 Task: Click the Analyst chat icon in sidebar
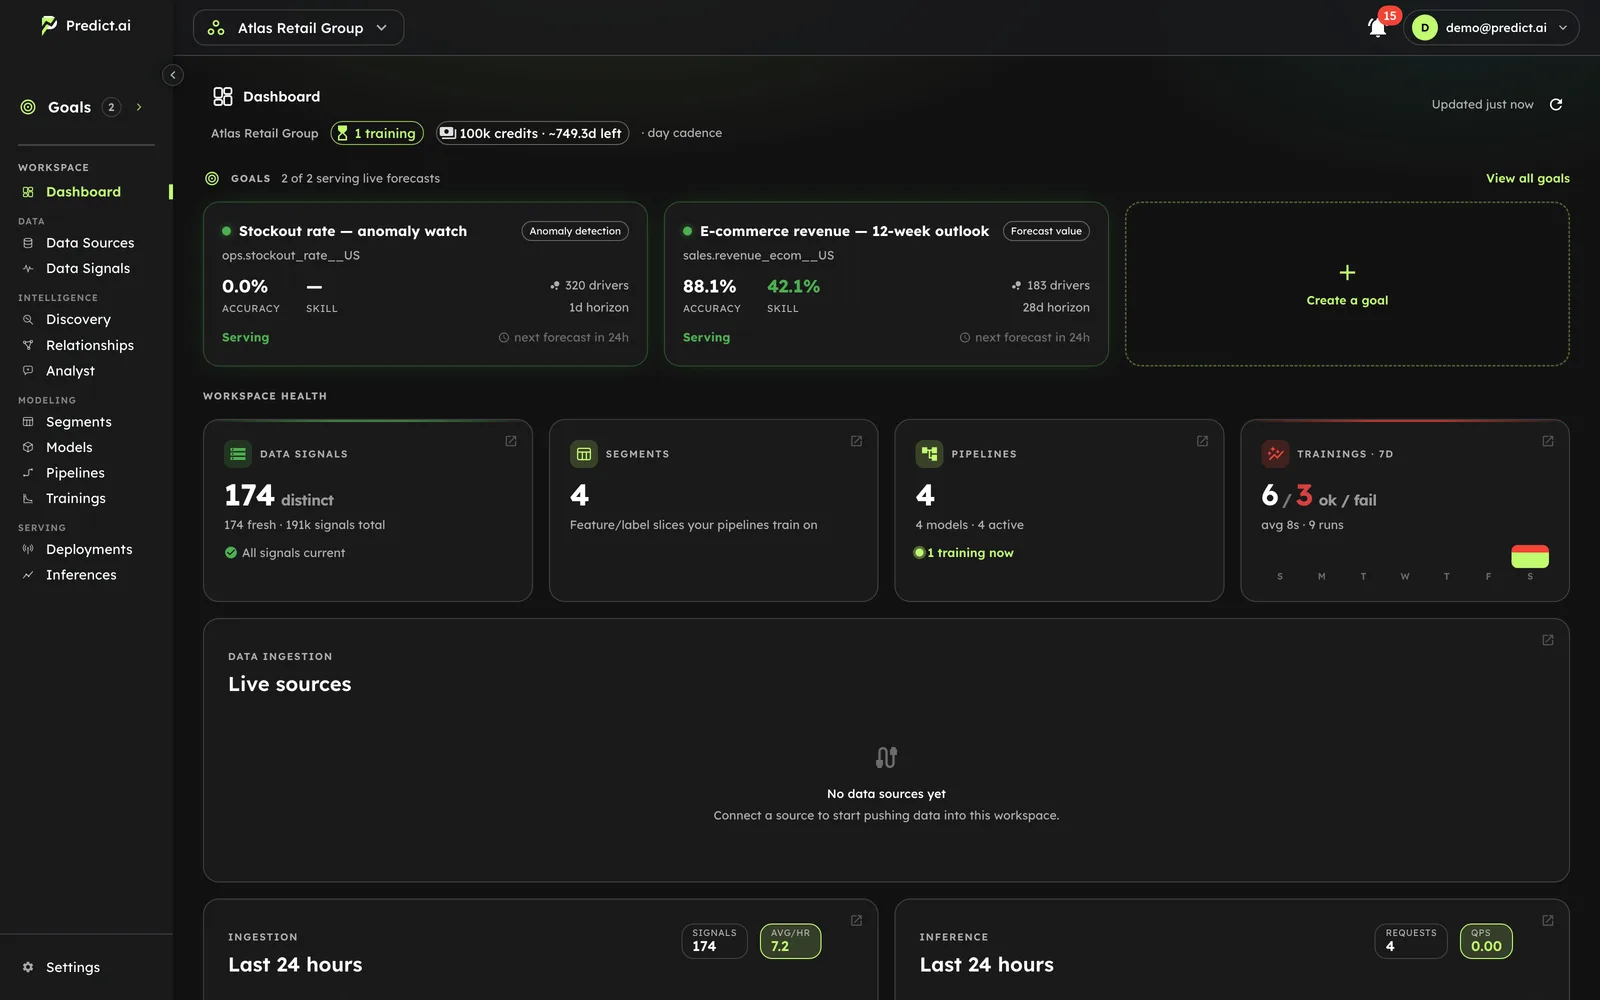tap(28, 371)
